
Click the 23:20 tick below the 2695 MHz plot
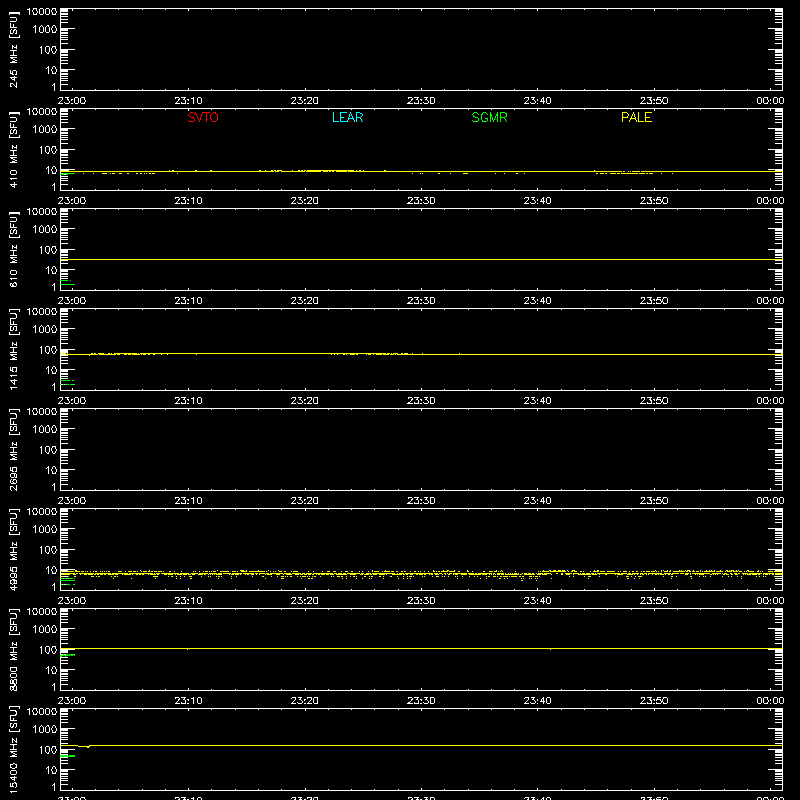pyautogui.click(x=305, y=501)
